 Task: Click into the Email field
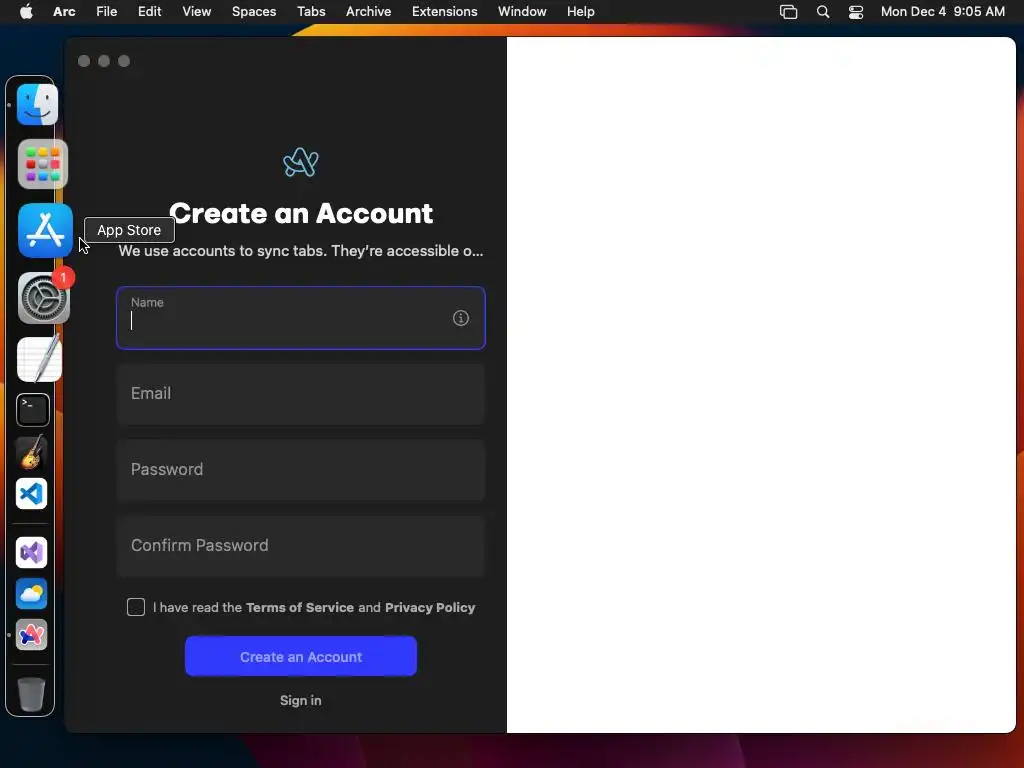[300, 394]
